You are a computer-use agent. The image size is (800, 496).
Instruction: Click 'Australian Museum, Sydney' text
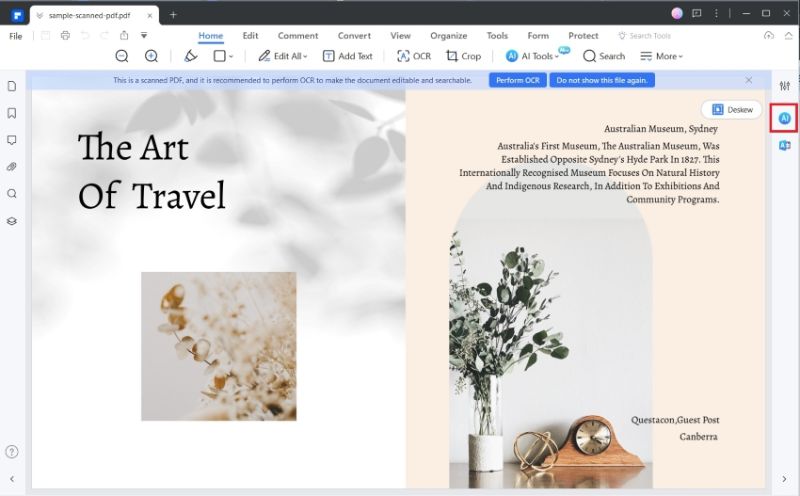661,129
